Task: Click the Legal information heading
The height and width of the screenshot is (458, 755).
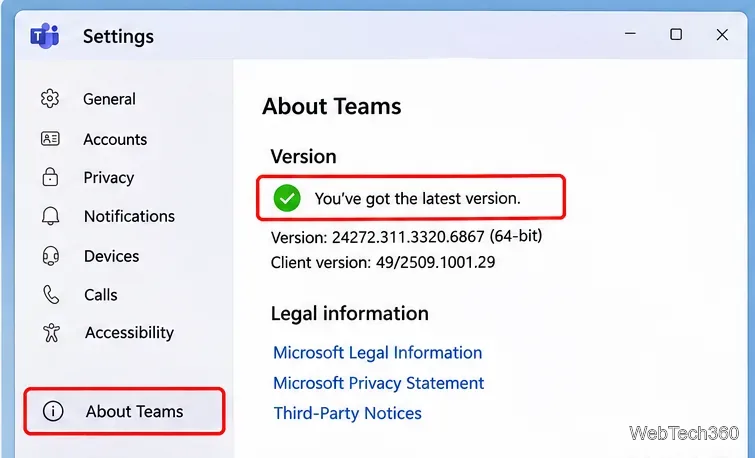Action: click(x=350, y=314)
